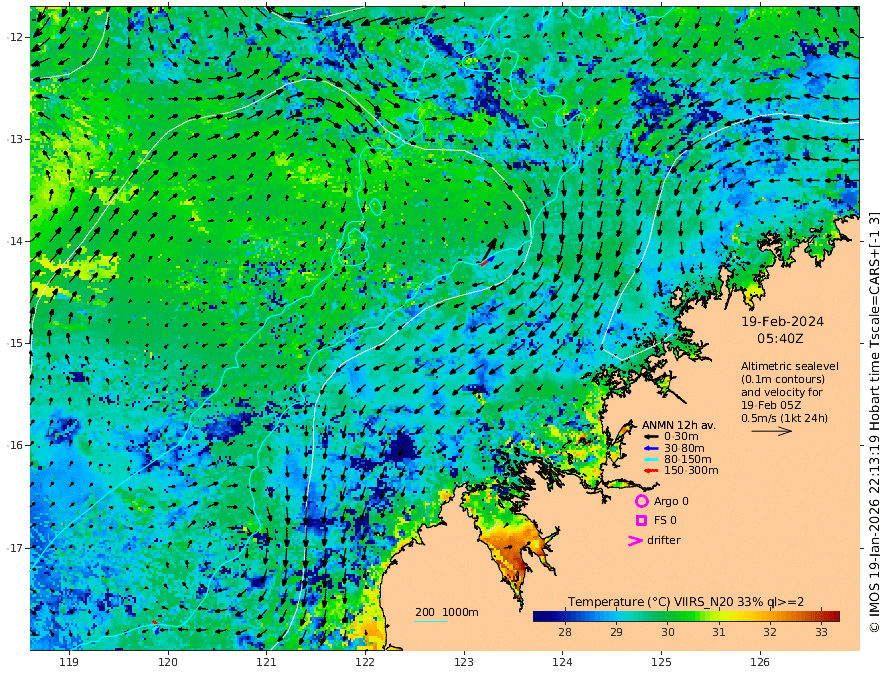This screenshot has height=680, width=880.
Task: Click colorbar tick label 32
Action: coord(770,632)
